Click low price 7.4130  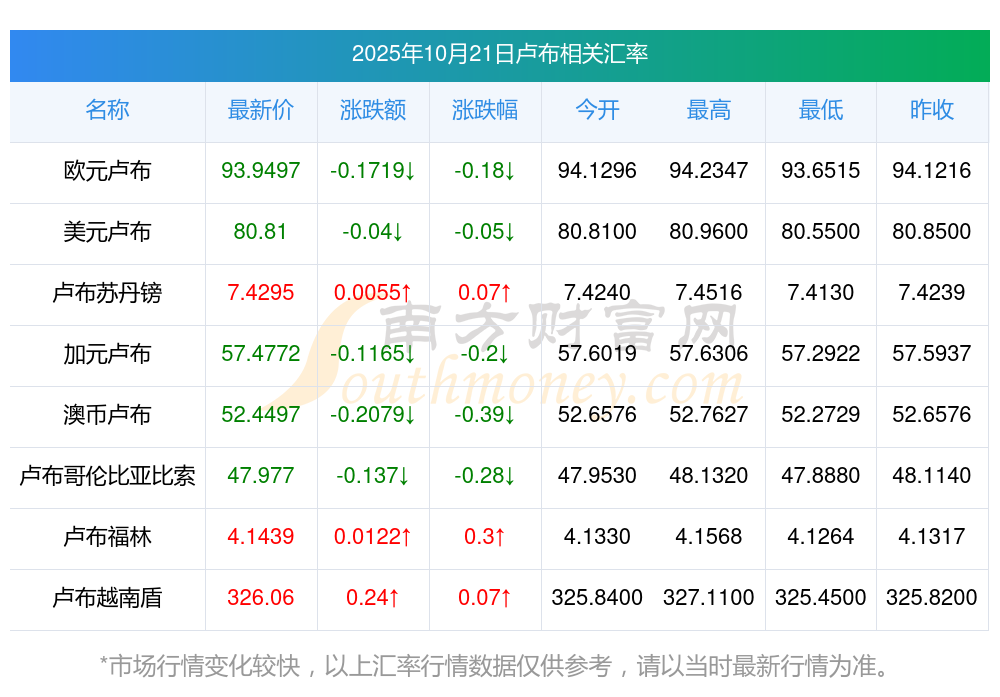pos(820,293)
